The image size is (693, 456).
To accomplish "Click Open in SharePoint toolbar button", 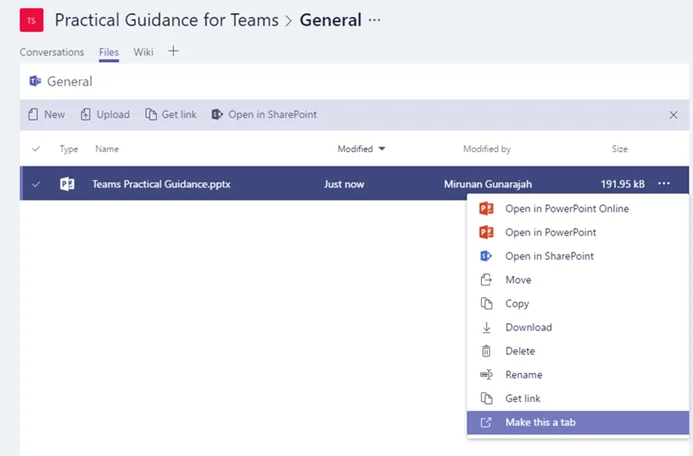I will pyautogui.click(x=264, y=114).
